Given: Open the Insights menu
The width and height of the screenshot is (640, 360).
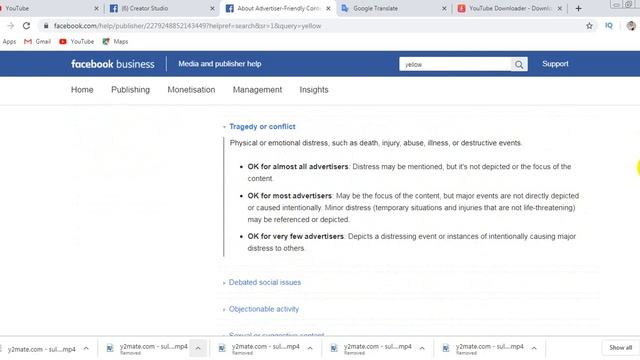Looking at the screenshot, I should pyautogui.click(x=314, y=90).
